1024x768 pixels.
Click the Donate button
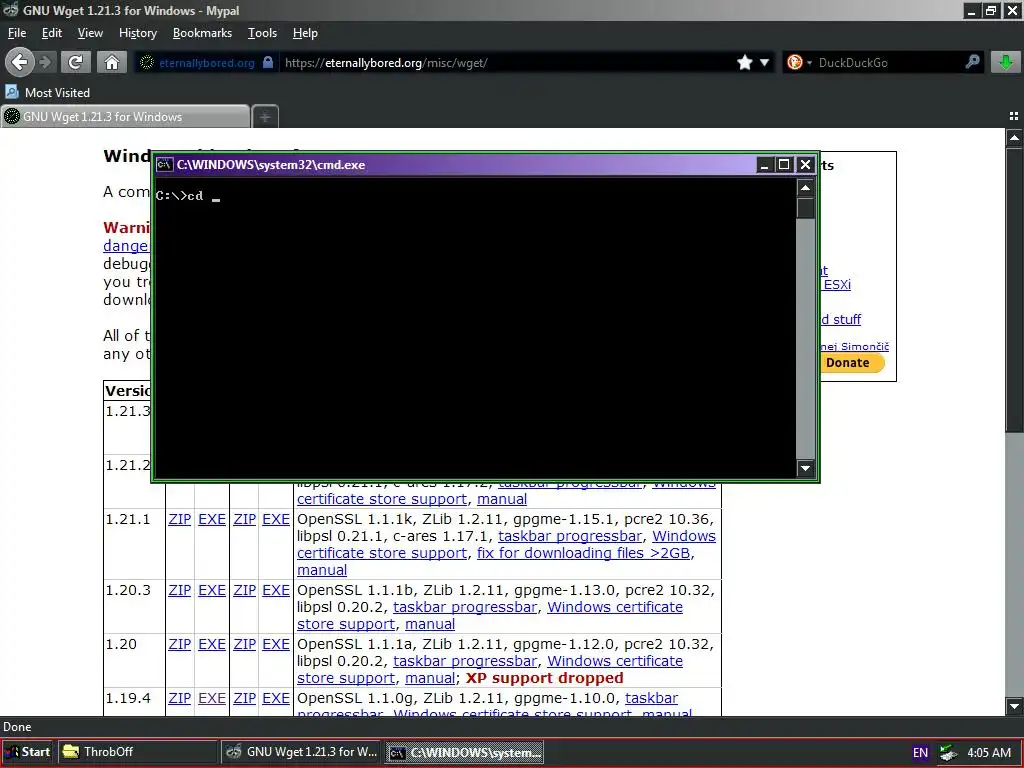coord(852,362)
